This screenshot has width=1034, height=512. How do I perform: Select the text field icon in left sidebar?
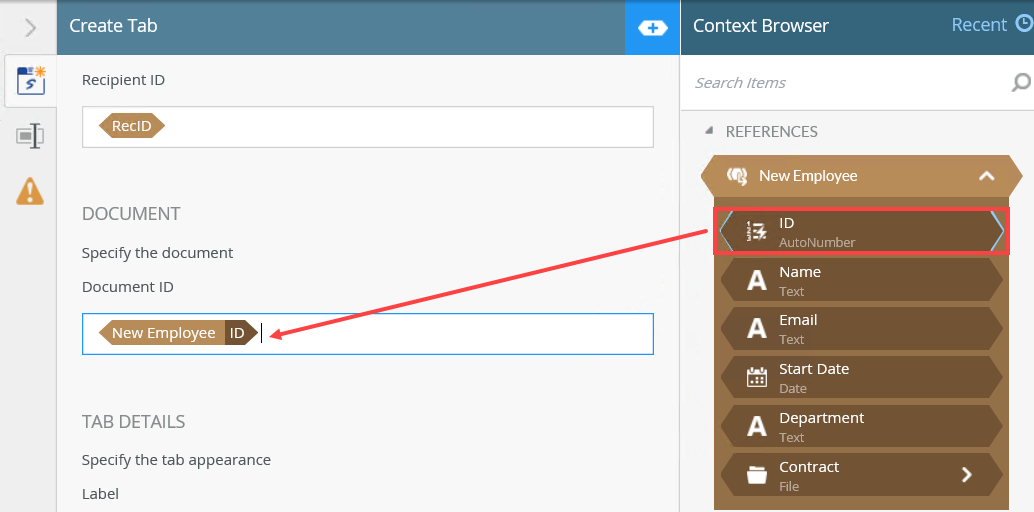(x=30, y=136)
